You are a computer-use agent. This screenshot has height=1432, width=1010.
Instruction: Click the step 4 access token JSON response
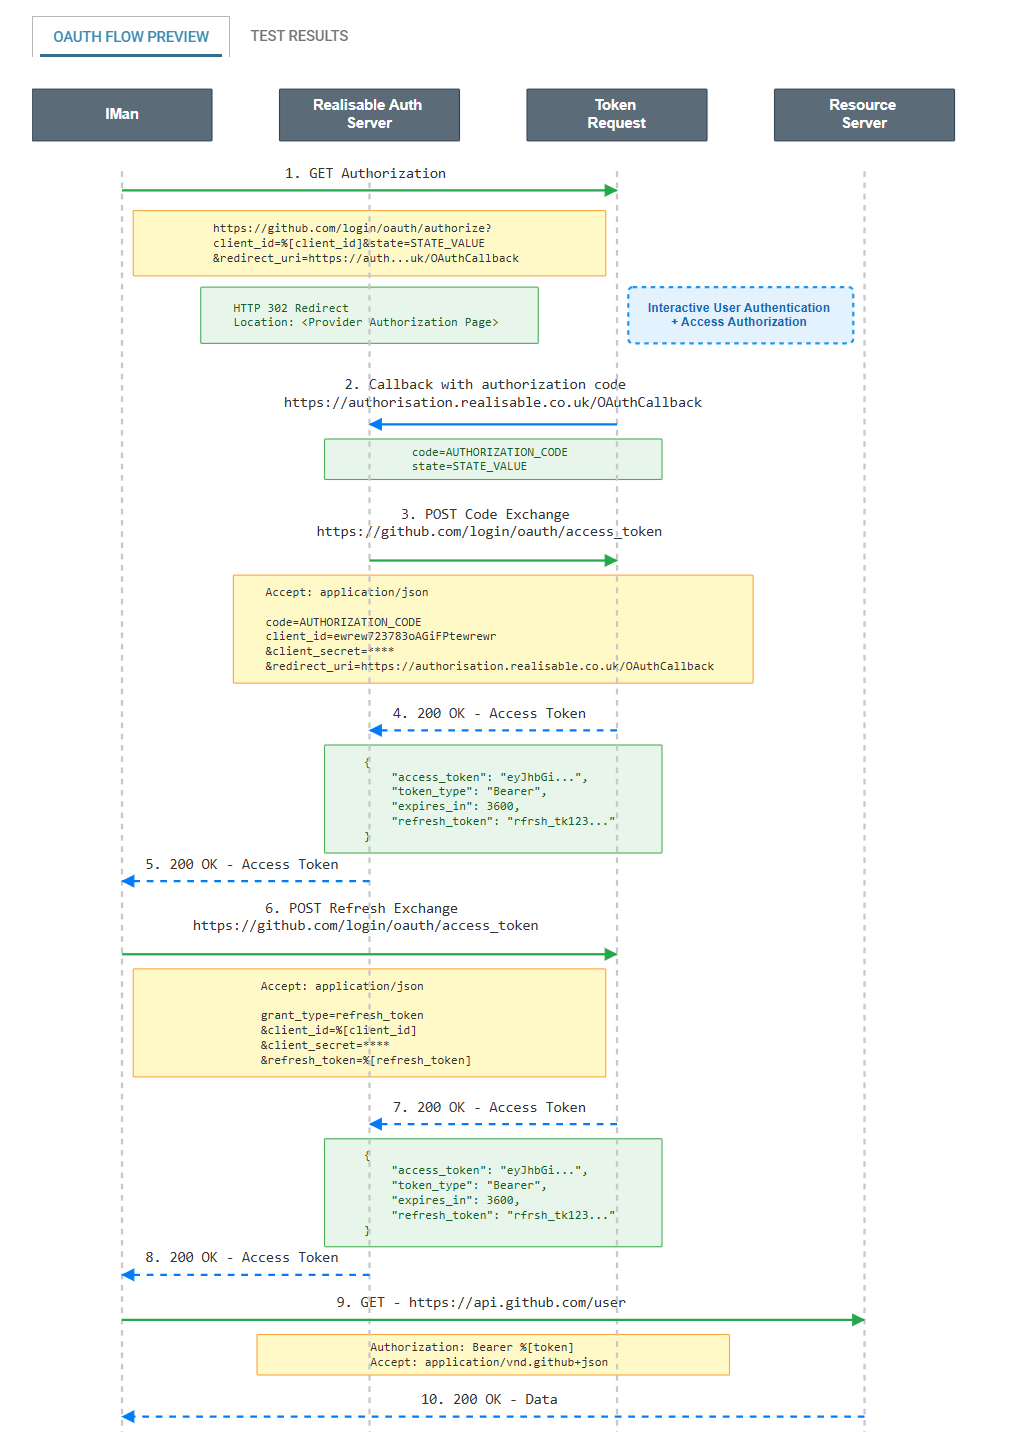click(x=492, y=799)
